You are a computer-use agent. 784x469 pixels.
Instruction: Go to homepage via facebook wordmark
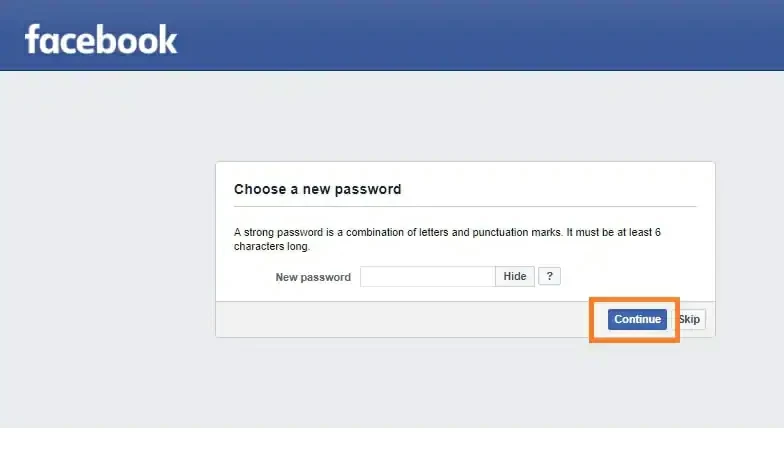click(101, 39)
